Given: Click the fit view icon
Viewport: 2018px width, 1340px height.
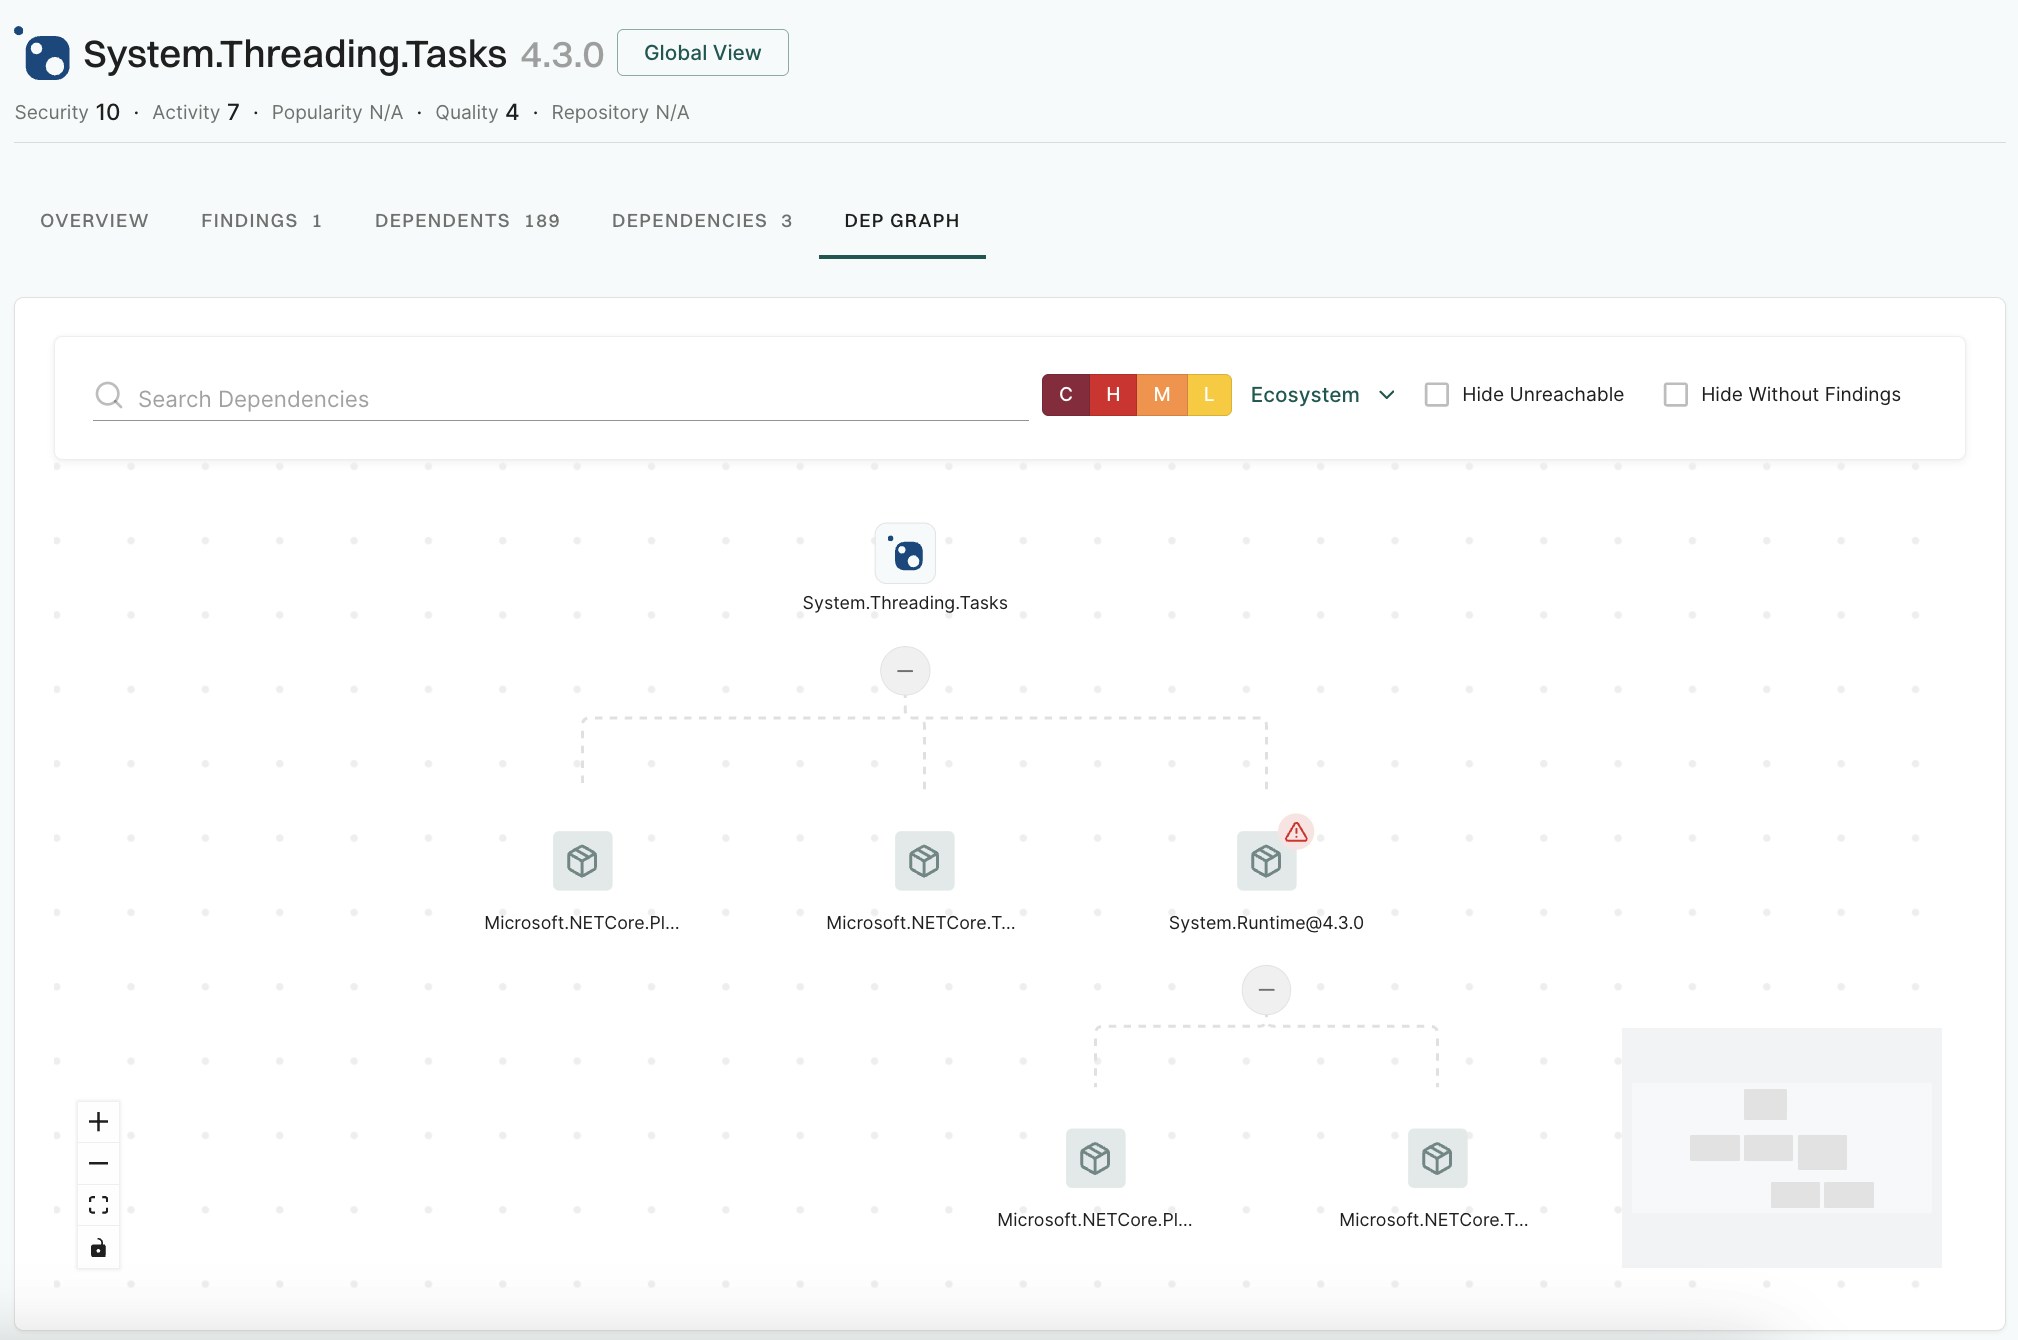Looking at the screenshot, I should 98,1205.
